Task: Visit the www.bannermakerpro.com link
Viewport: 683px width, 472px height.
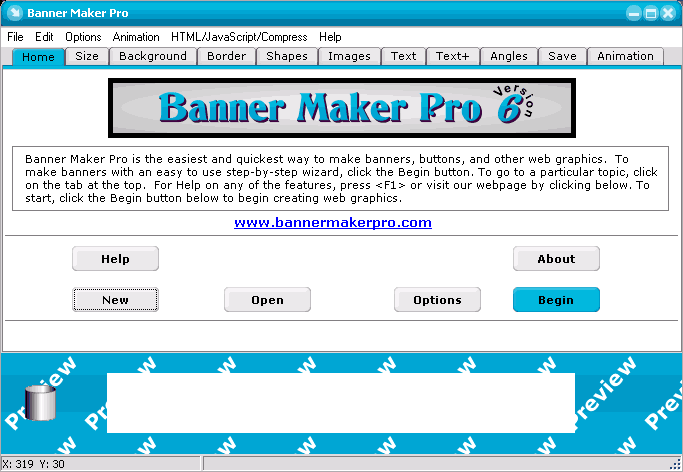Action: point(333,223)
